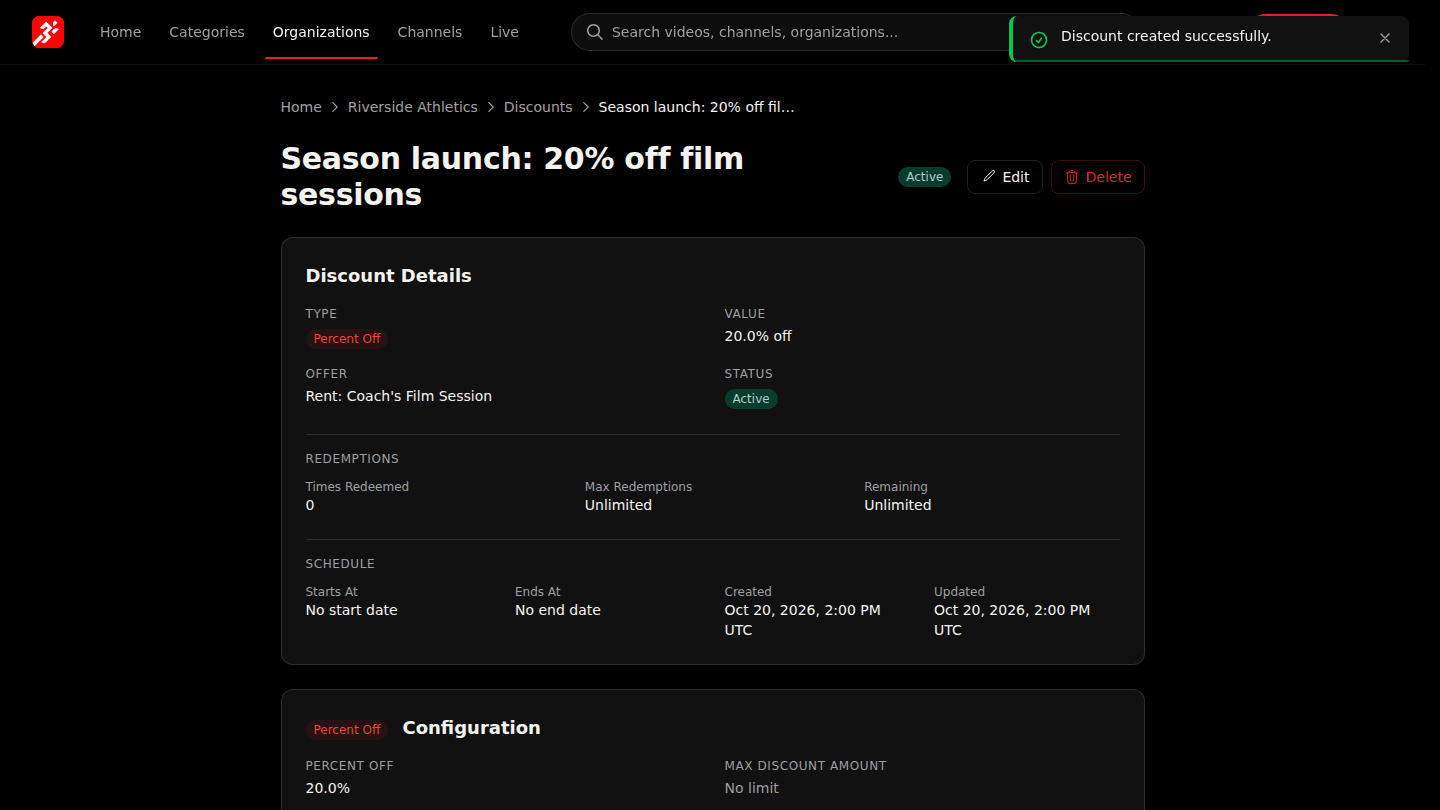Go back to Discounts breadcrumb
This screenshot has width=1440, height=810.
[x=538, y=107]
